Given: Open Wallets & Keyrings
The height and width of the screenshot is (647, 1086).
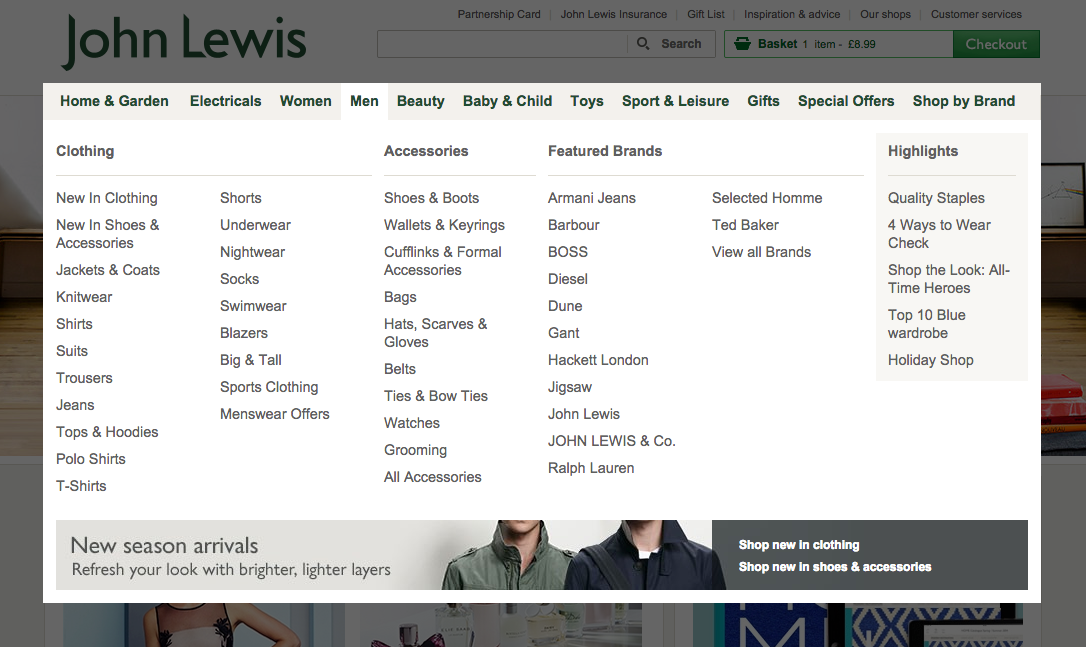Looking at the screenshot, I should pyautogui.click(x=445, y=225).
